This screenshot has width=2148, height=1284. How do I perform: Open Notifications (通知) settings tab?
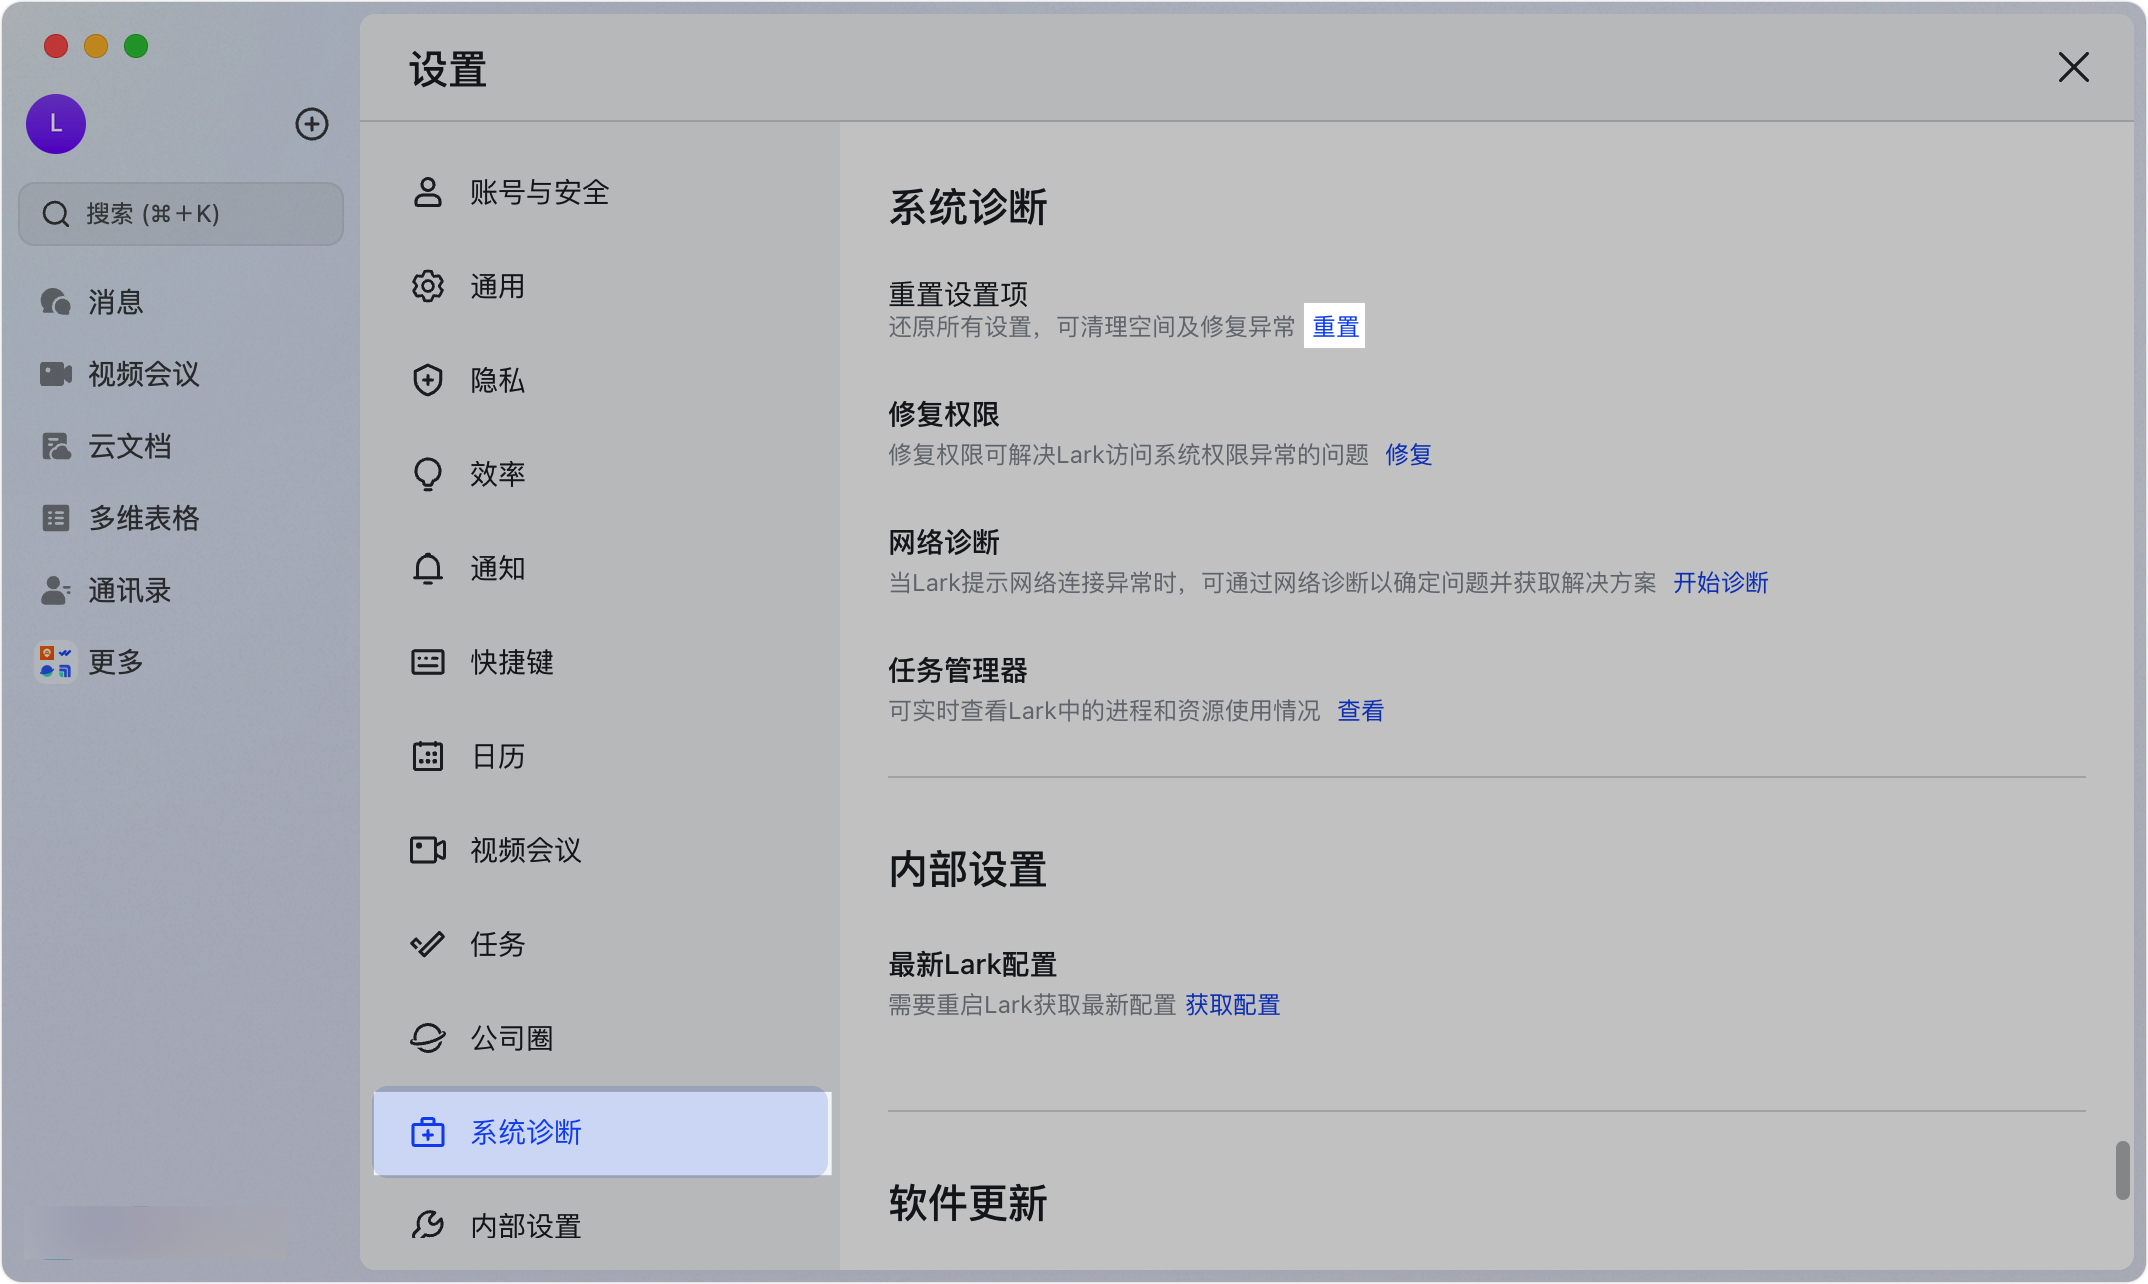[x=497, y=568]
